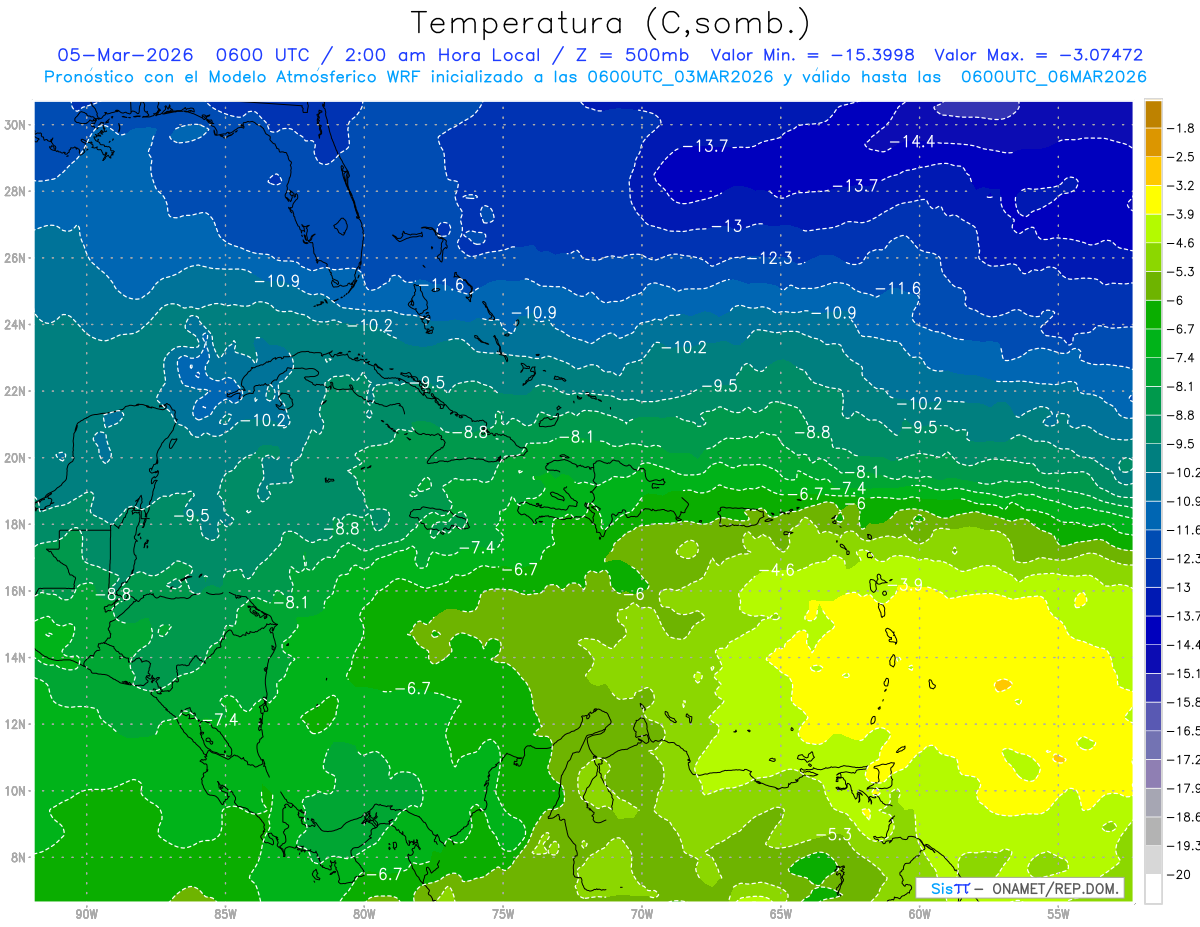Click the 10N latitude axis label
This screenshot has width=1200, height=927.
point(17,790)
